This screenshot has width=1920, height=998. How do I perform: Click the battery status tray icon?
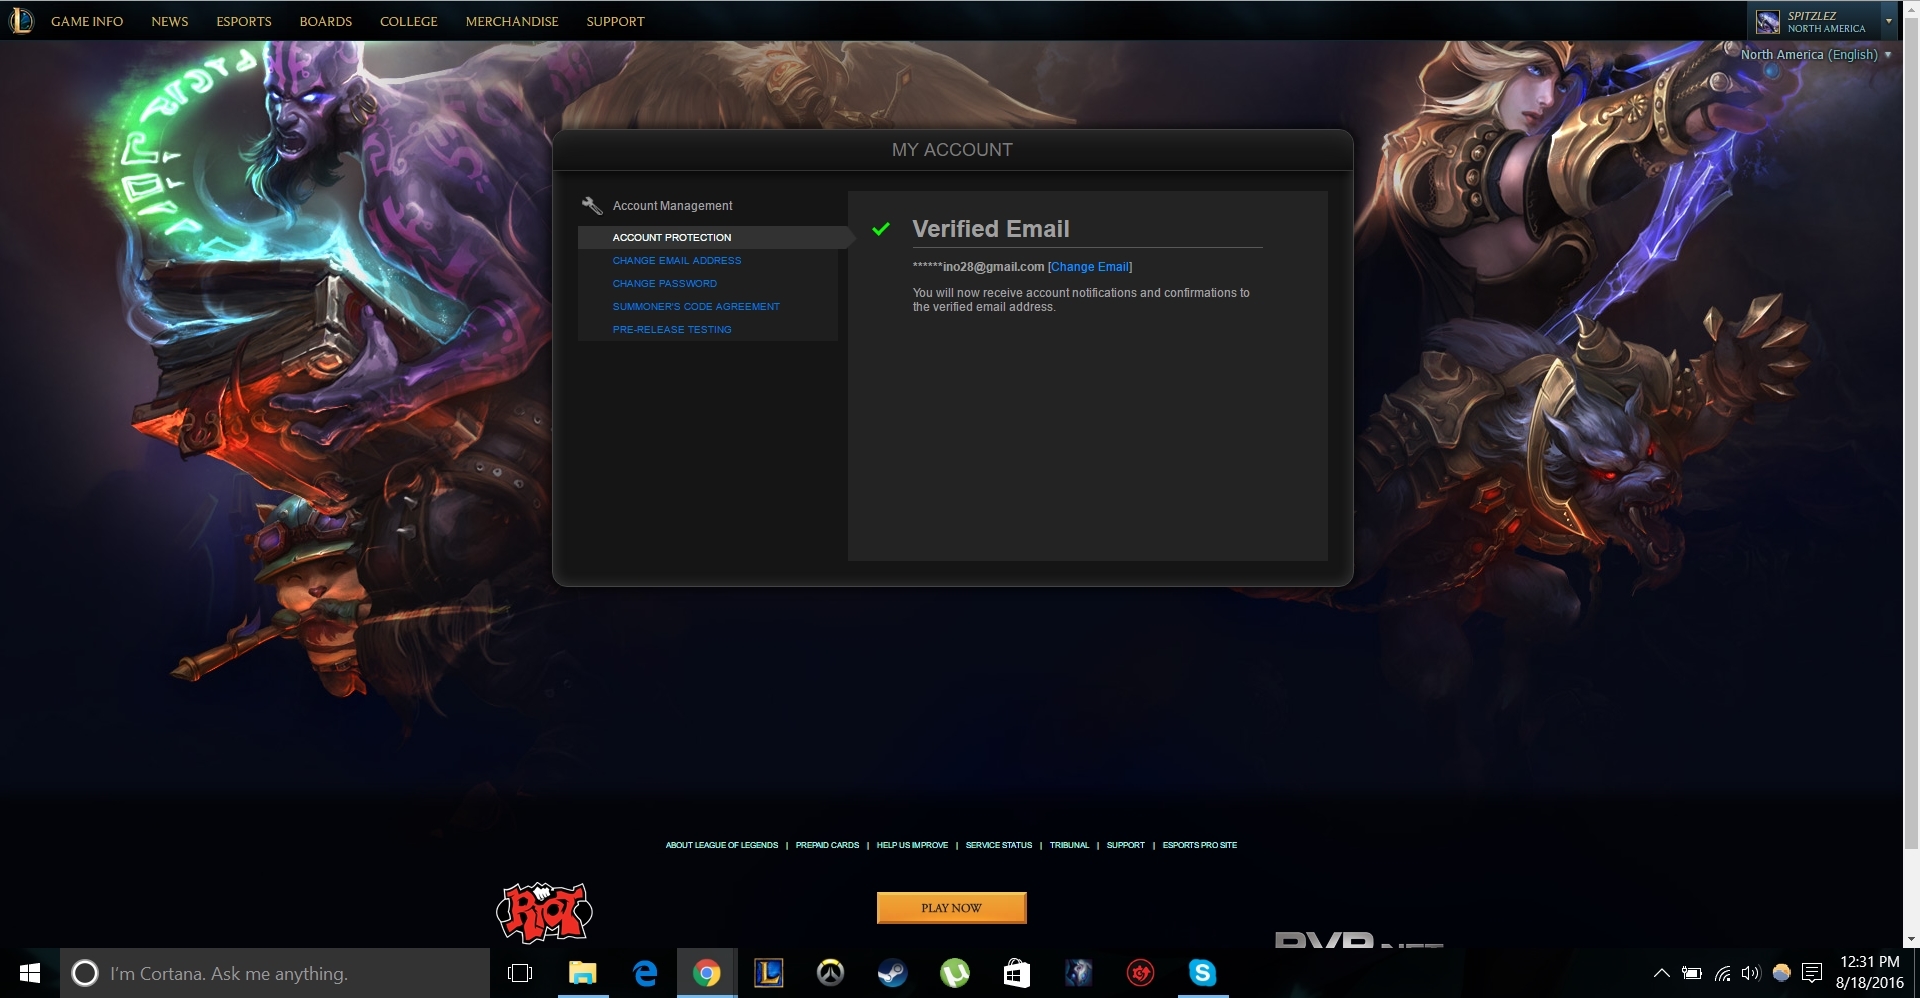pos(1692,973)
